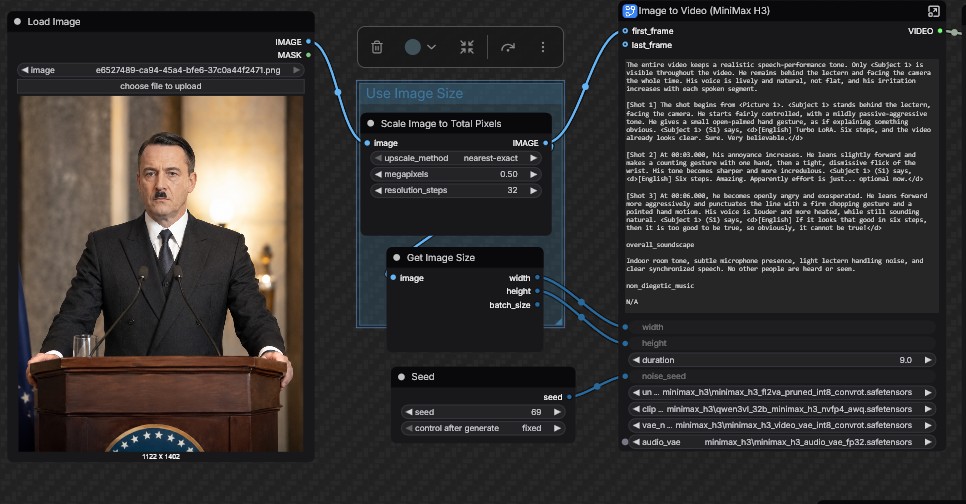This screenshot has width=966, height=504.
Task: Collapse the group with shrink arrows icon
Action: [x=467, y=47]
